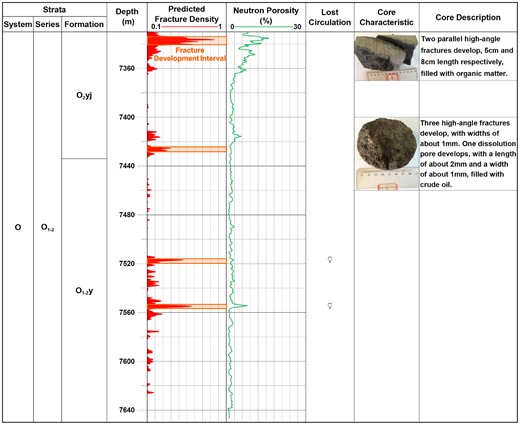Click the 'Two parallel high-angle fractures' description
The width and height of the screenshot is (520, 425).
click(x=467, y=56)
